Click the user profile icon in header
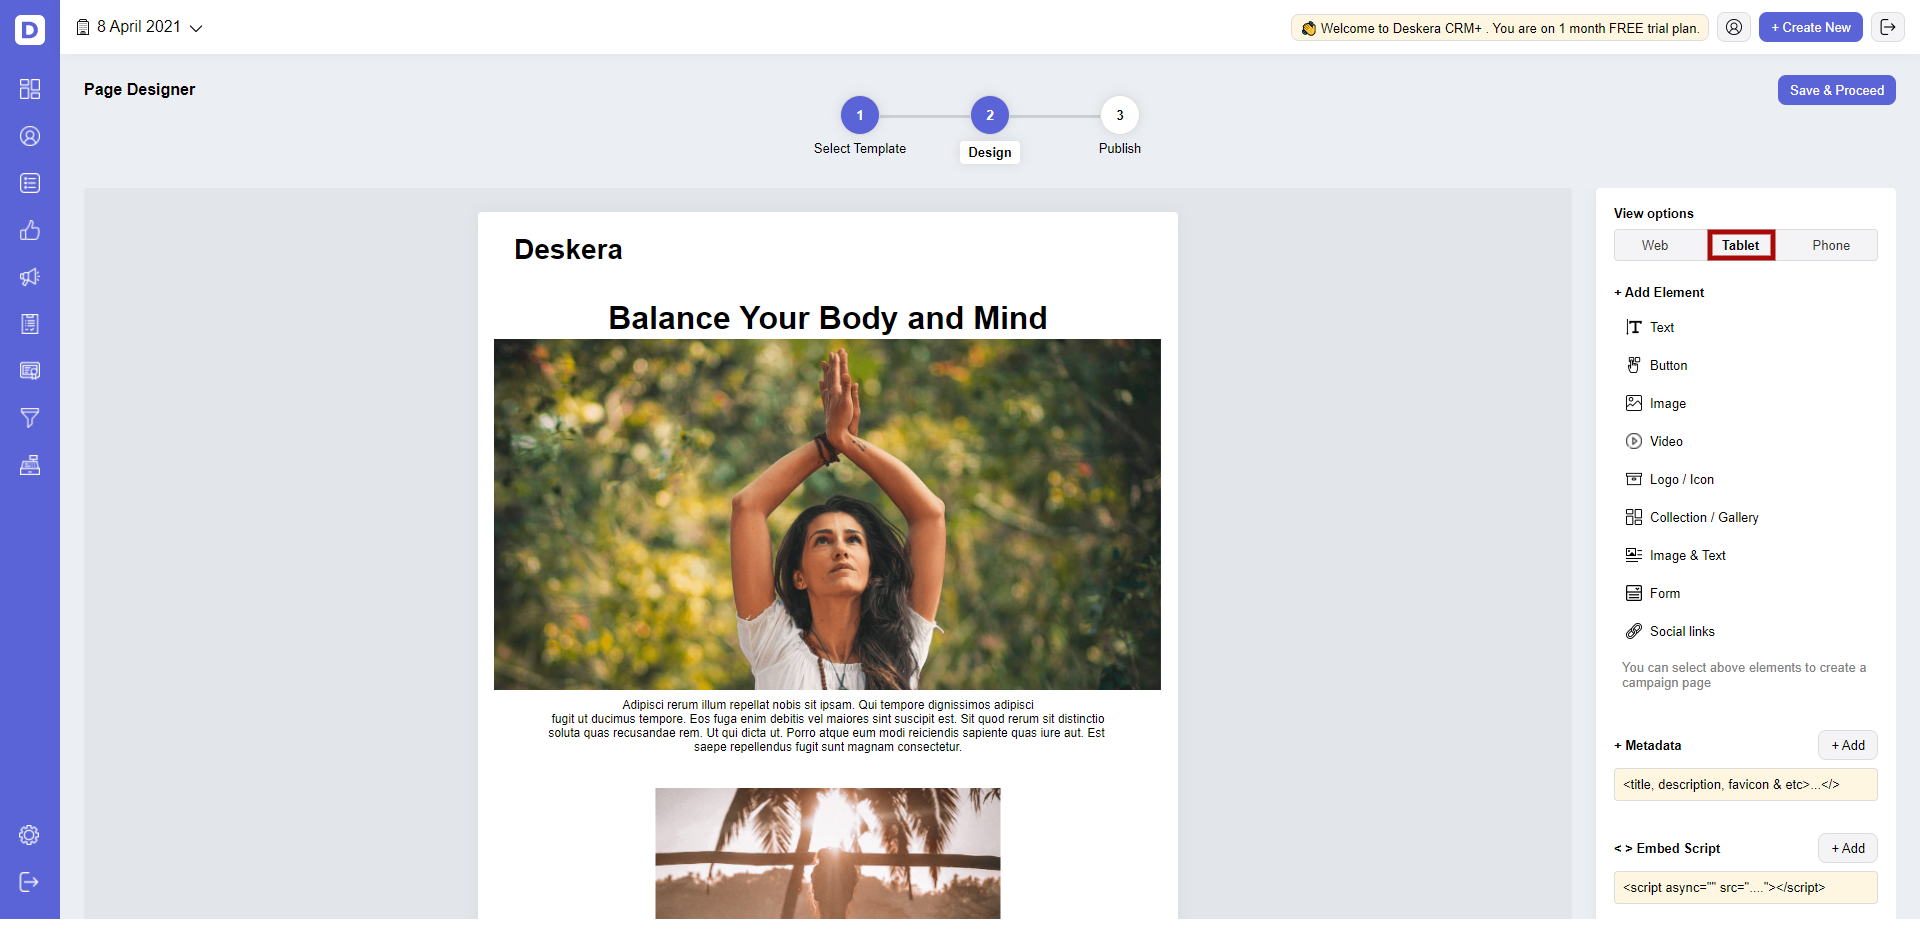Viewport: 1920px width, 948px height. (1734, 27)
